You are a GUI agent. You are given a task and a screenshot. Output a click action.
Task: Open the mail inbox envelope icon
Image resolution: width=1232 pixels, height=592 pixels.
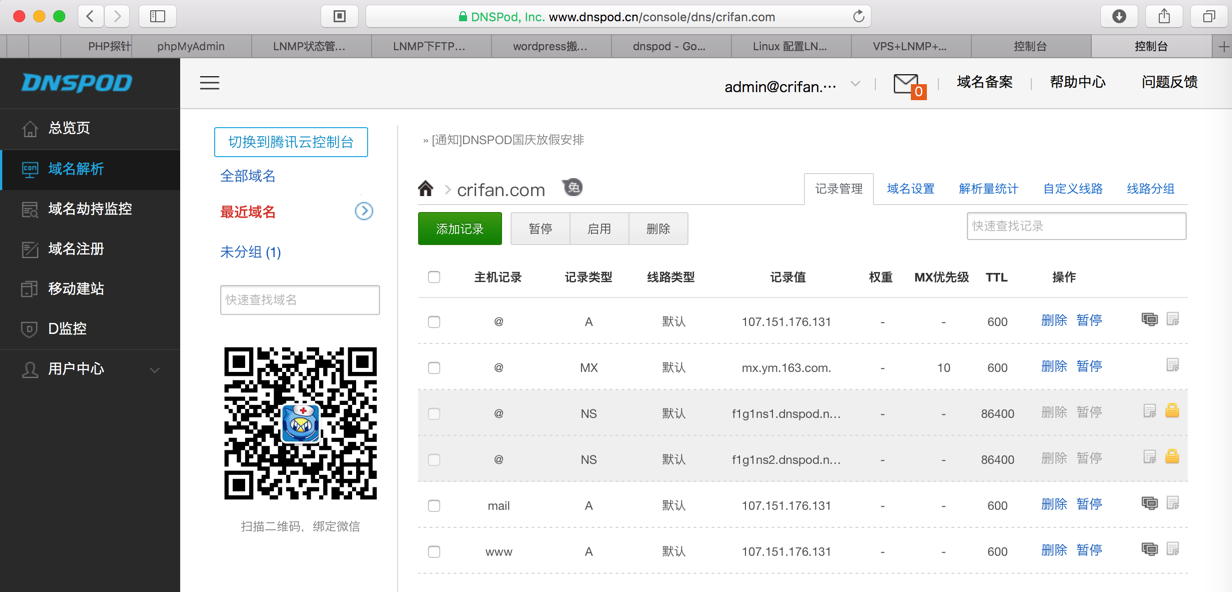point(906,84)
